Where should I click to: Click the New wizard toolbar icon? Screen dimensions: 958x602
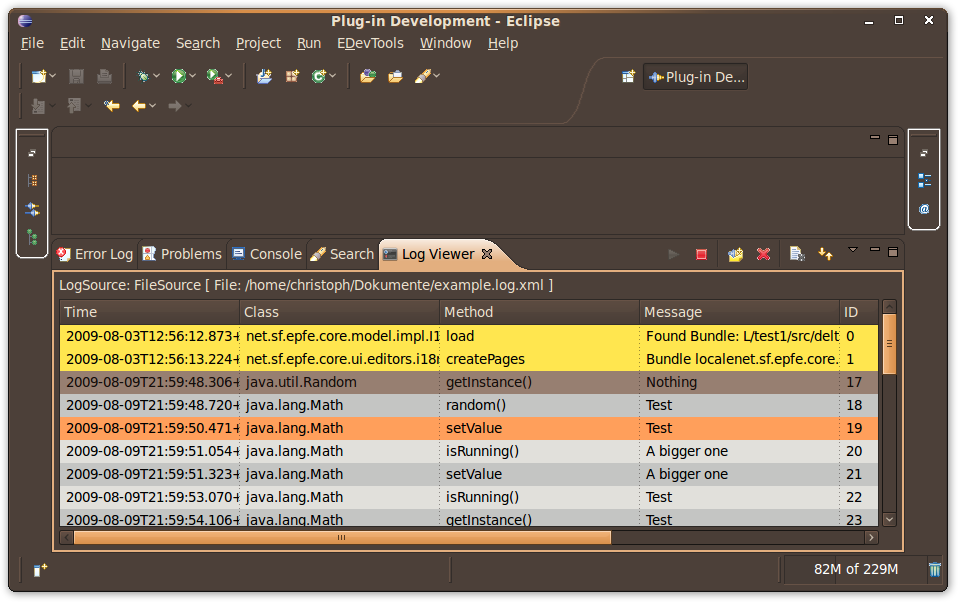39,76
